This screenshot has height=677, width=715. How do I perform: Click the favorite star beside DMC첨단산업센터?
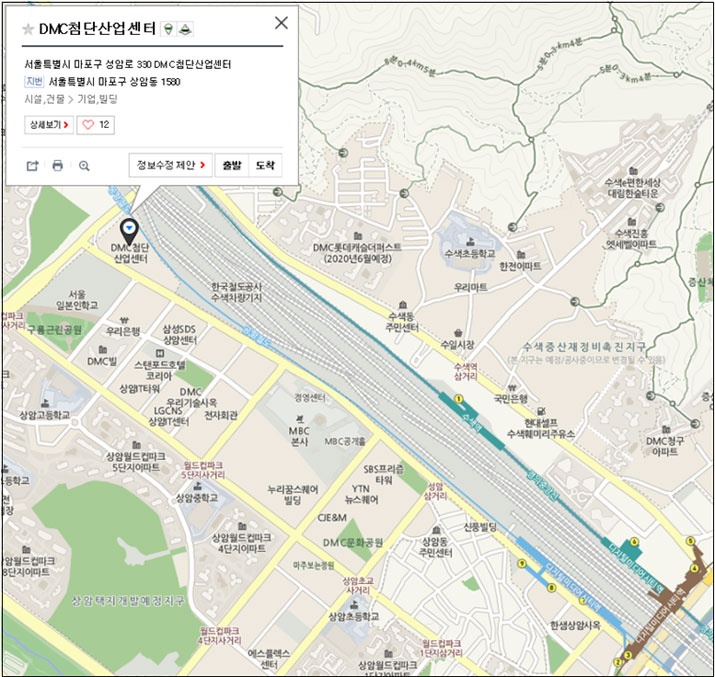tap(27, 29)
